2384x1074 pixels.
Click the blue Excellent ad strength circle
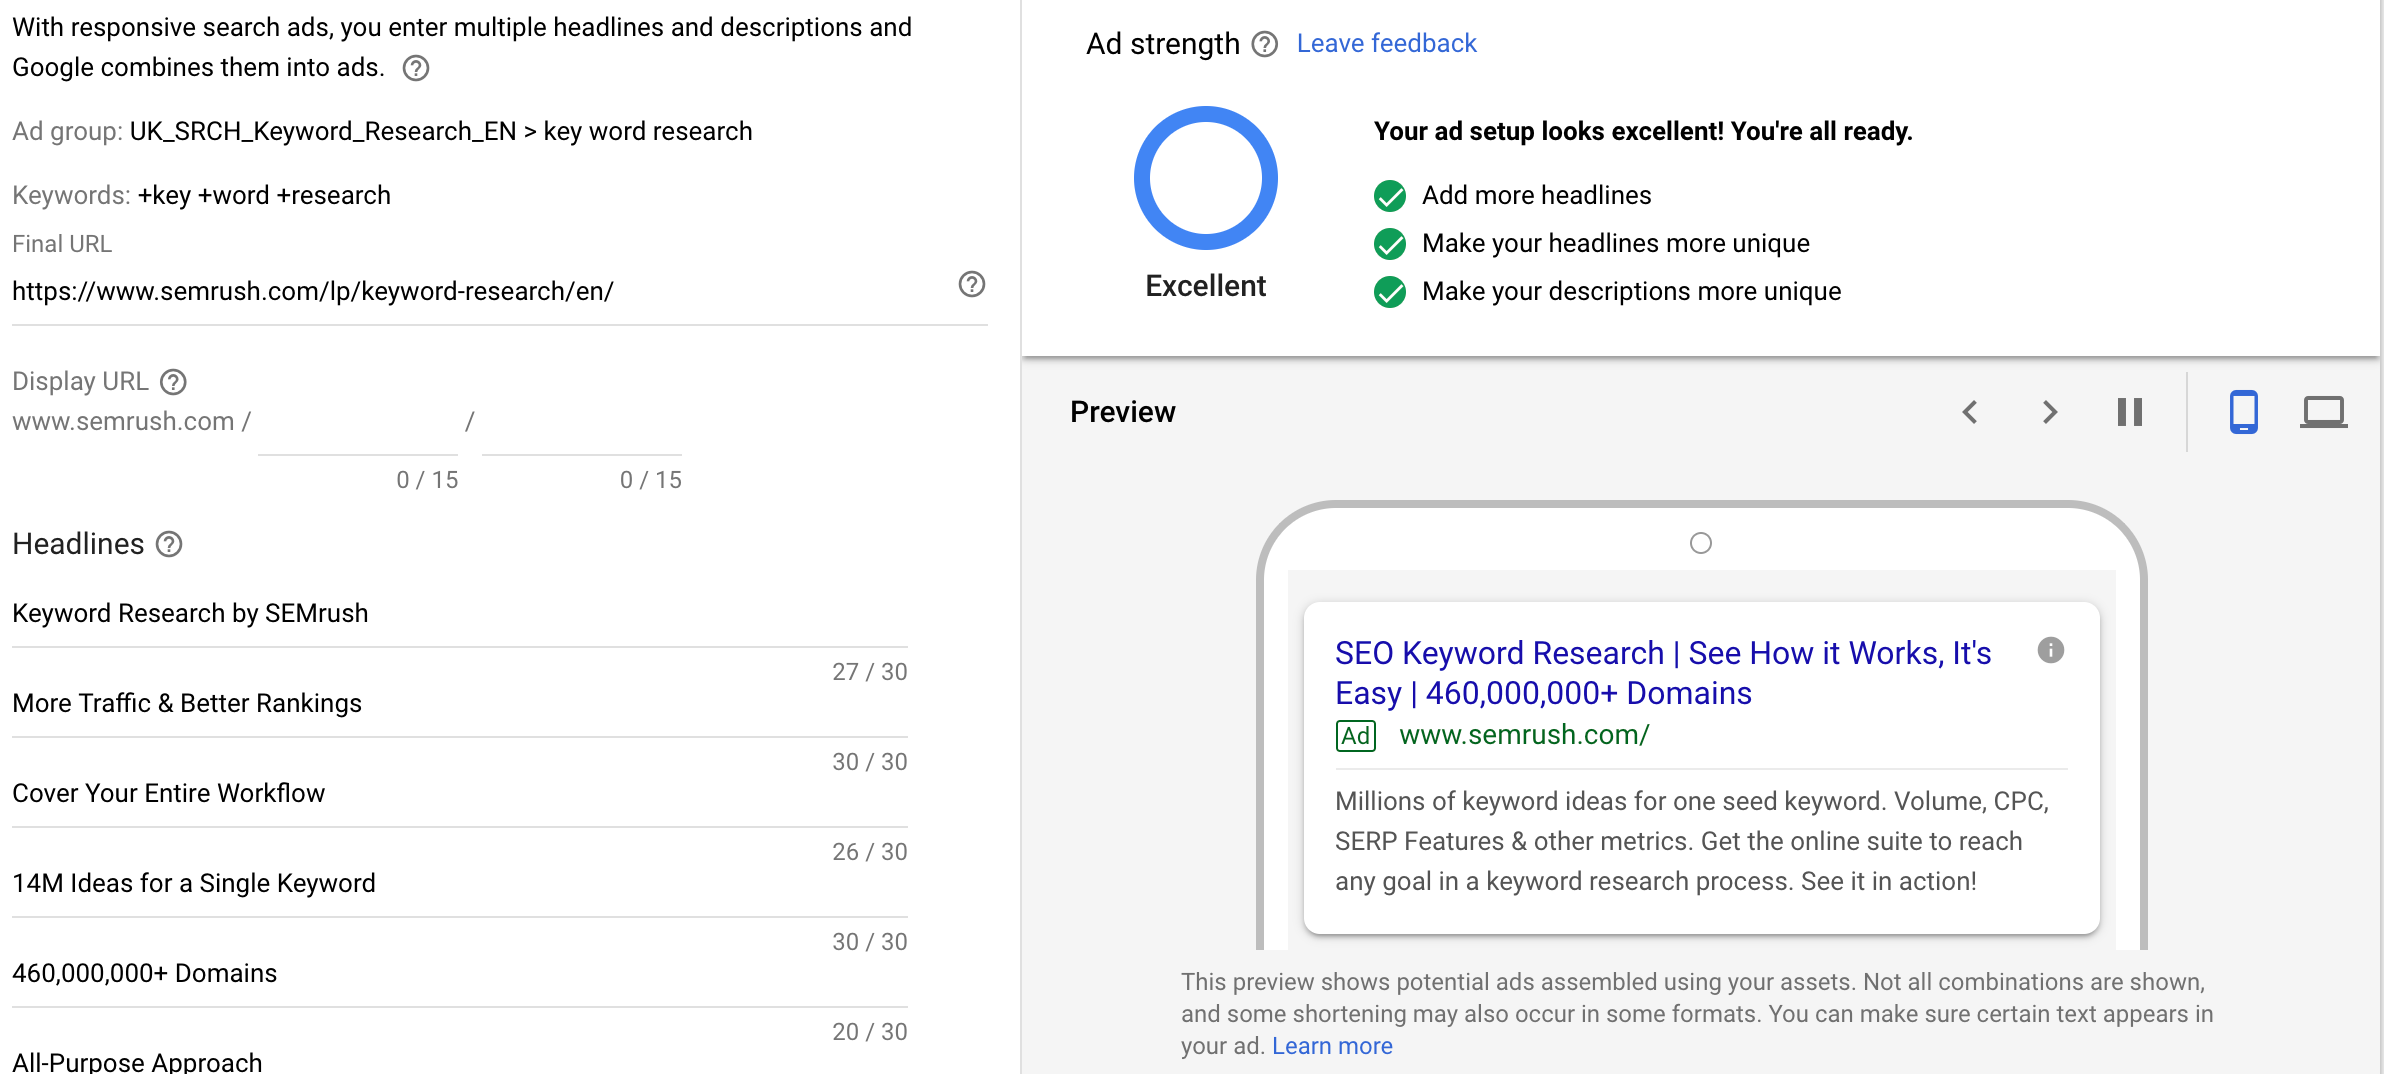tap(1206, 178)
